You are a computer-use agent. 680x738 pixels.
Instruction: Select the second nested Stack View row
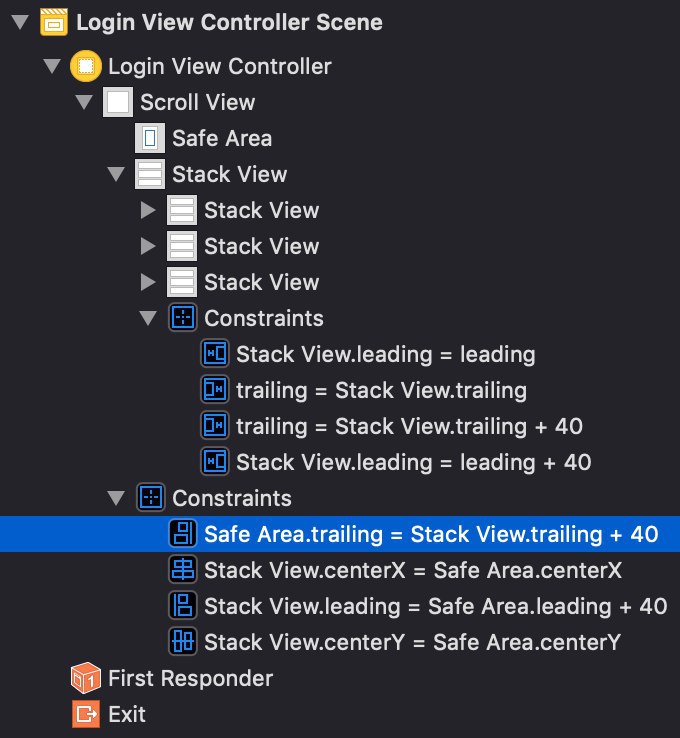(261, 246)
